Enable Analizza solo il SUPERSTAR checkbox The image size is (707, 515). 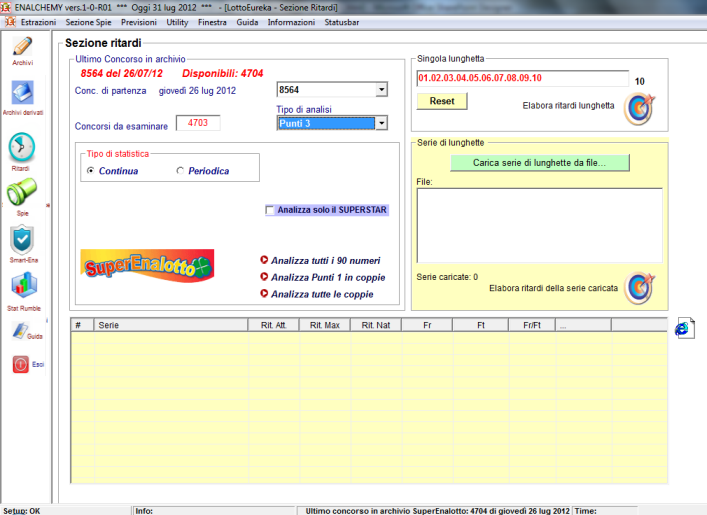pos(270,210)
